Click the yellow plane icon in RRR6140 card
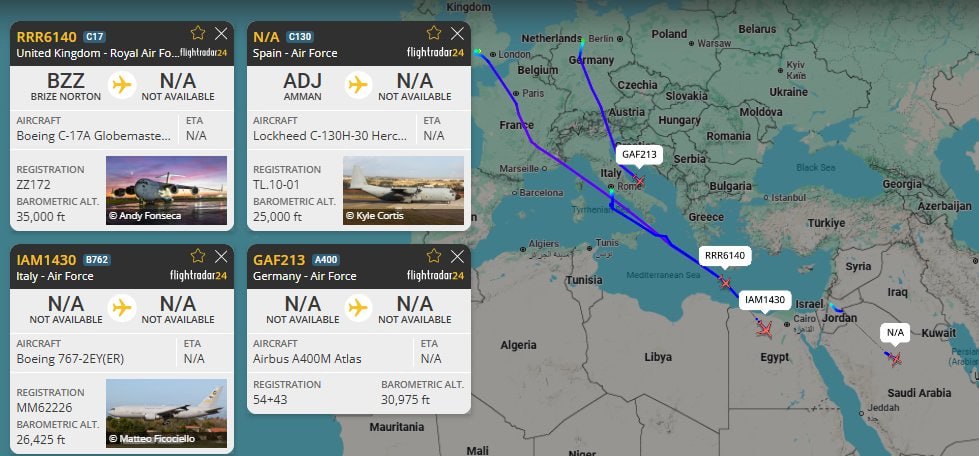979x456 pixels. tap(123, 85)
